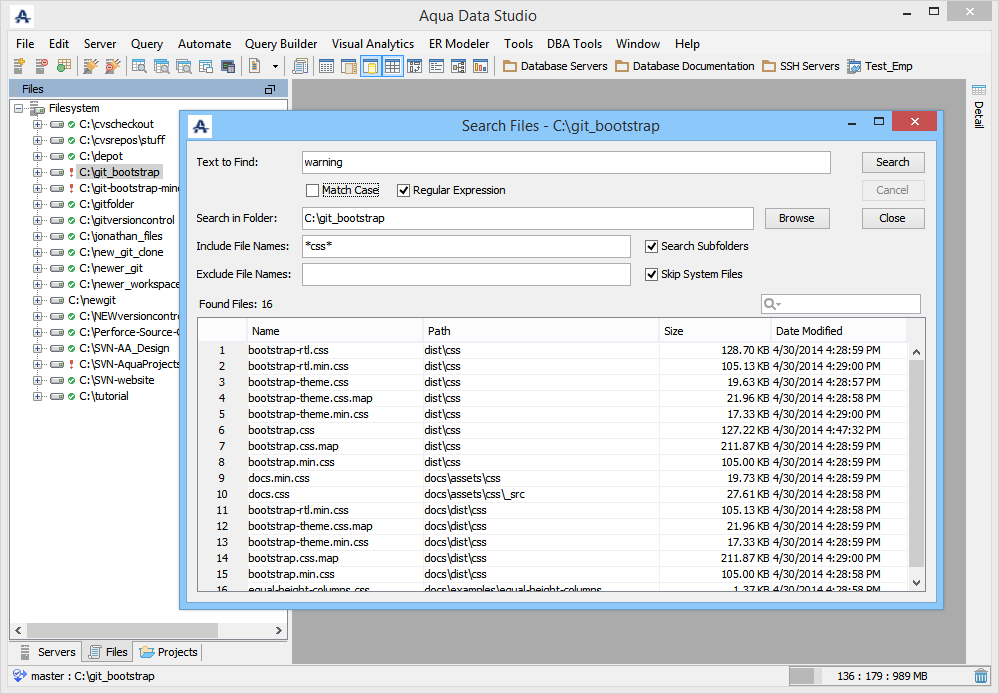999x694 pixels.
Task: Open the Query Builder menu
Action: 281,44
